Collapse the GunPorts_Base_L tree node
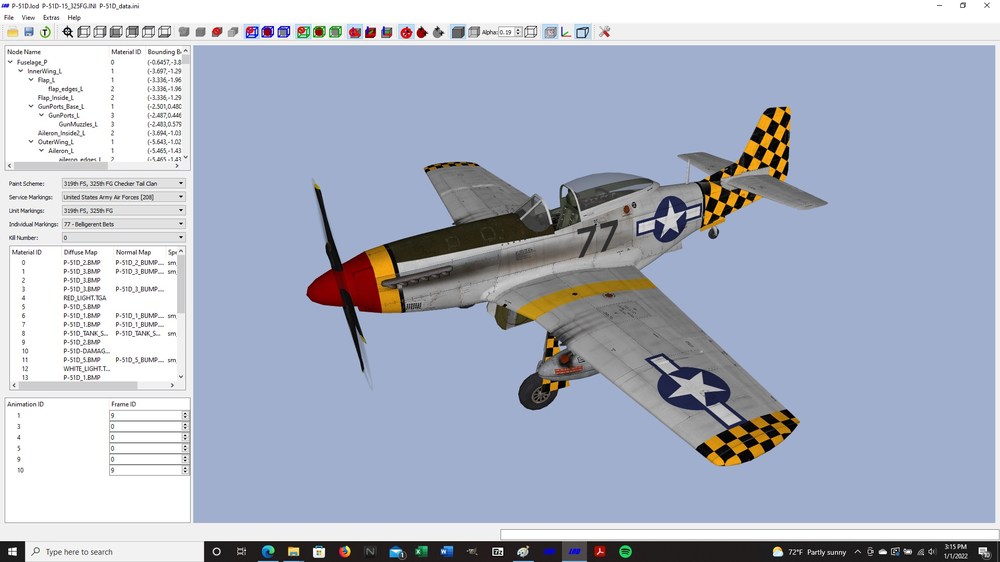The height and width of the screenshot is (562, 1000). click(31, 107)
